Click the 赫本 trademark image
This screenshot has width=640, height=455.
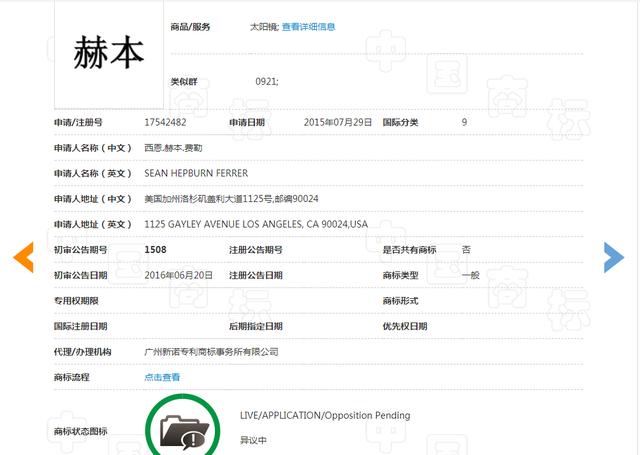point(109,54)
